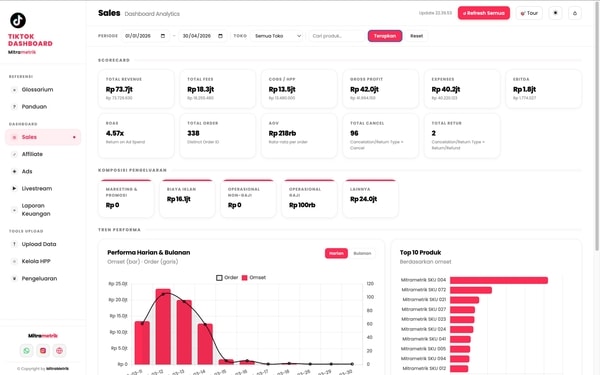
Task: Click the lock/logout icon in header
Action: coord(575,13)
